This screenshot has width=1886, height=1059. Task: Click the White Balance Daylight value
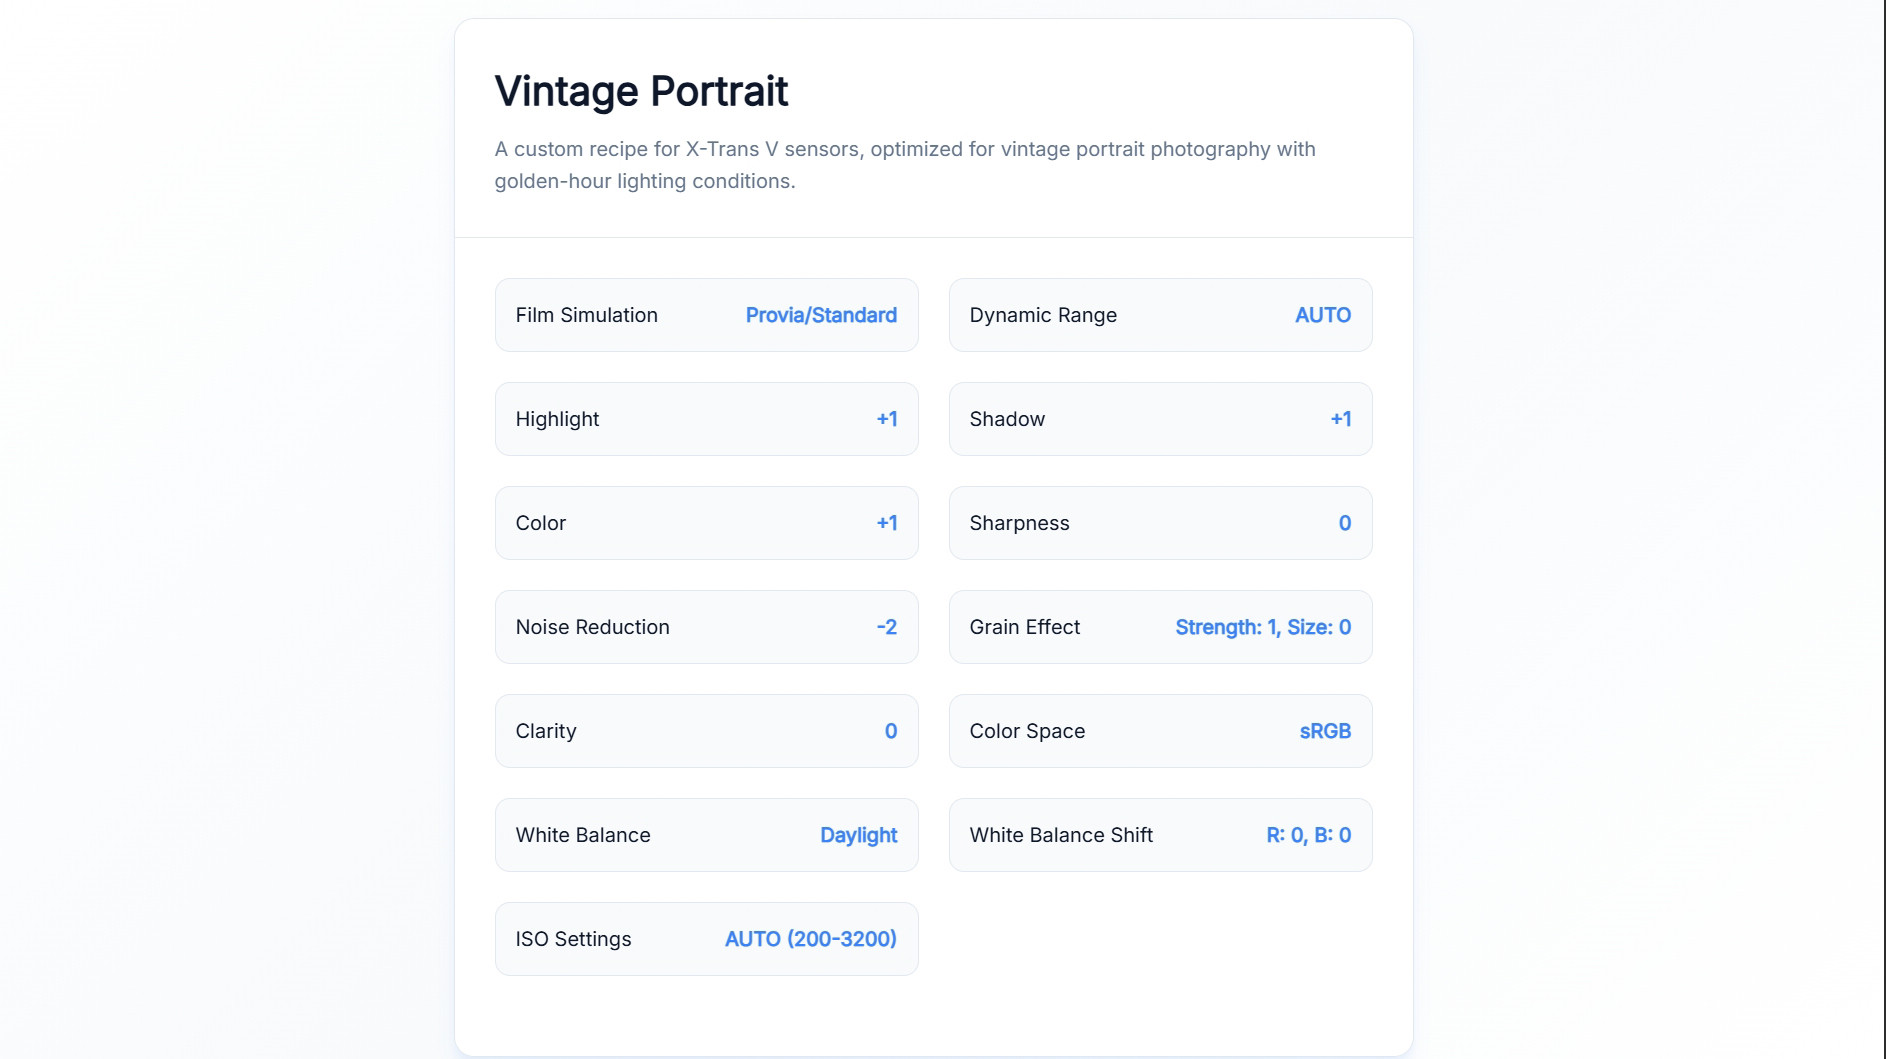(x=858, y=835)
